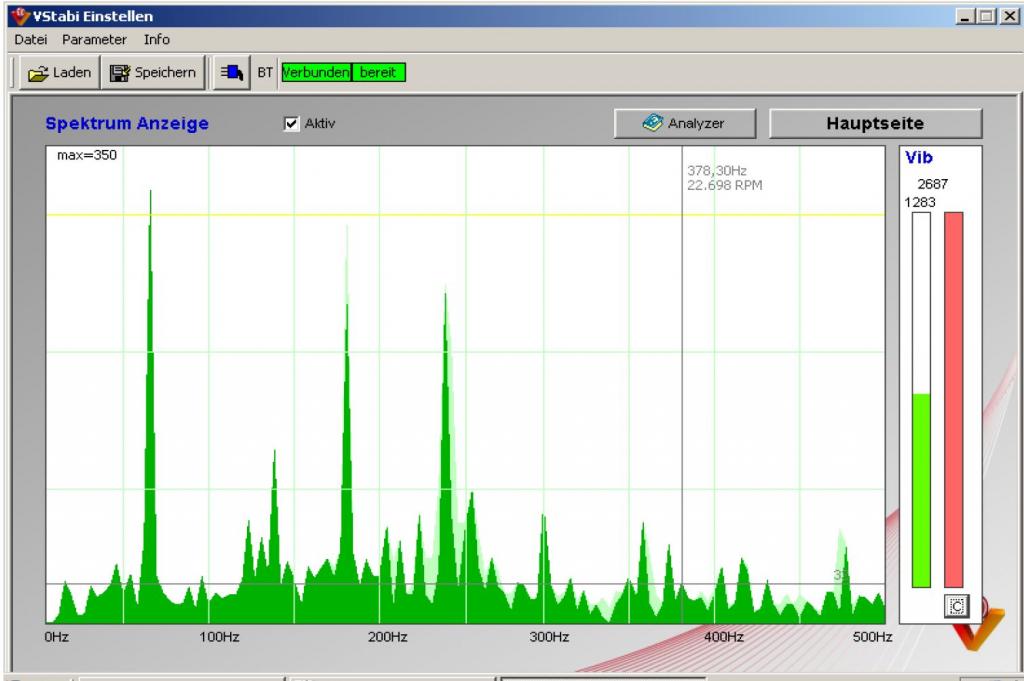Open the Datei menu
The width and height of the screenshot is (1024, 681).
[30, 39]
